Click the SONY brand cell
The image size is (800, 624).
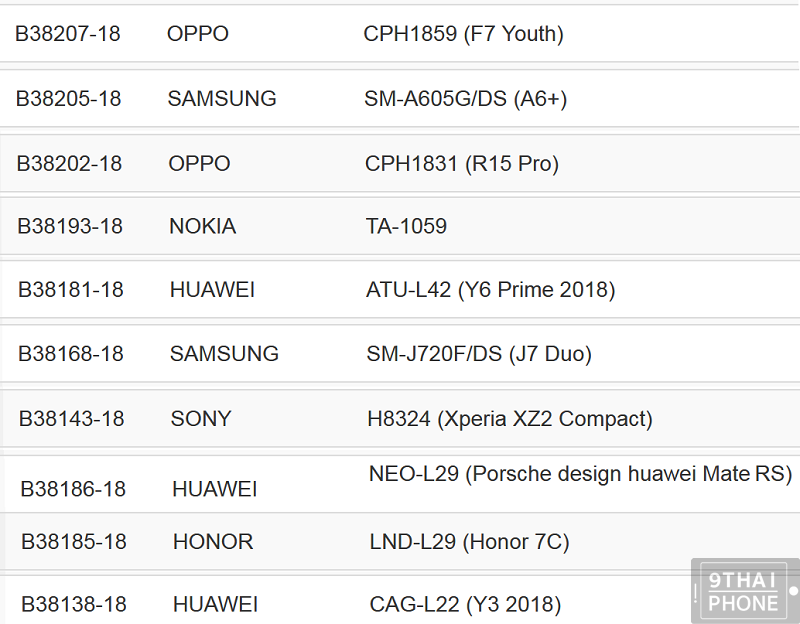201,419
